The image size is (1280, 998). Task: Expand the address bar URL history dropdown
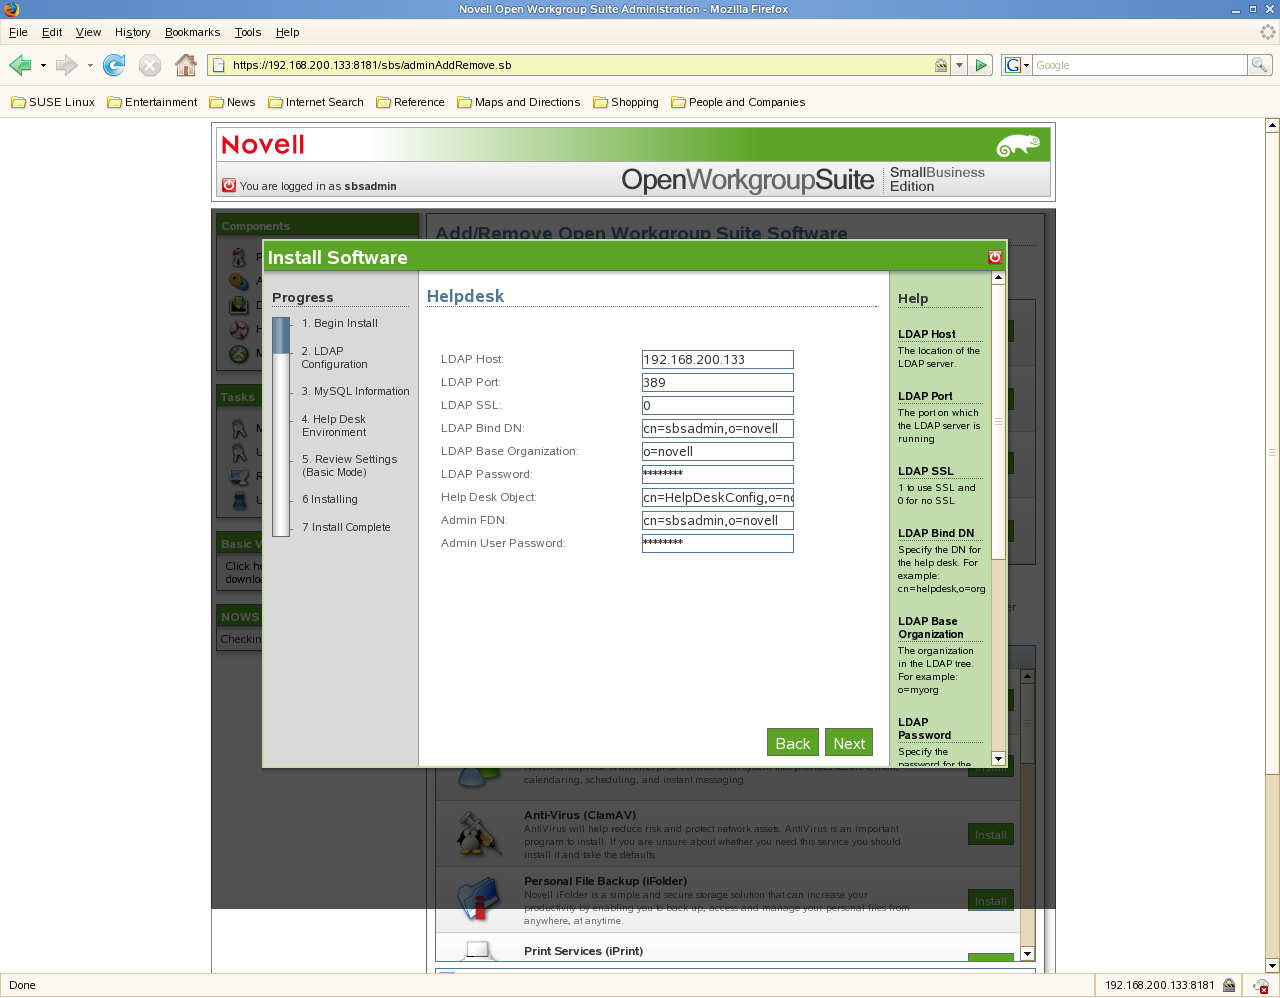pos(959,65)
